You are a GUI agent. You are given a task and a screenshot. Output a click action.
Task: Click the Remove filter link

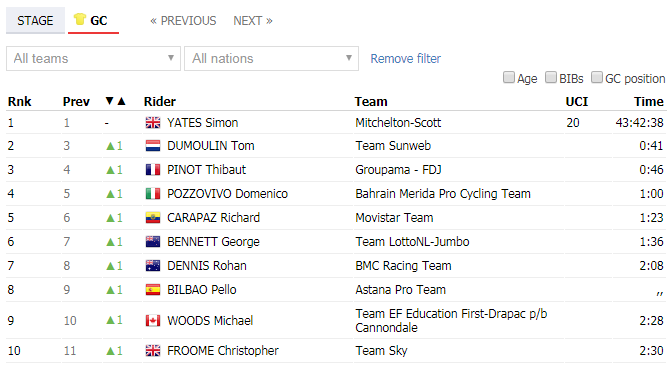tap(405, 59)
